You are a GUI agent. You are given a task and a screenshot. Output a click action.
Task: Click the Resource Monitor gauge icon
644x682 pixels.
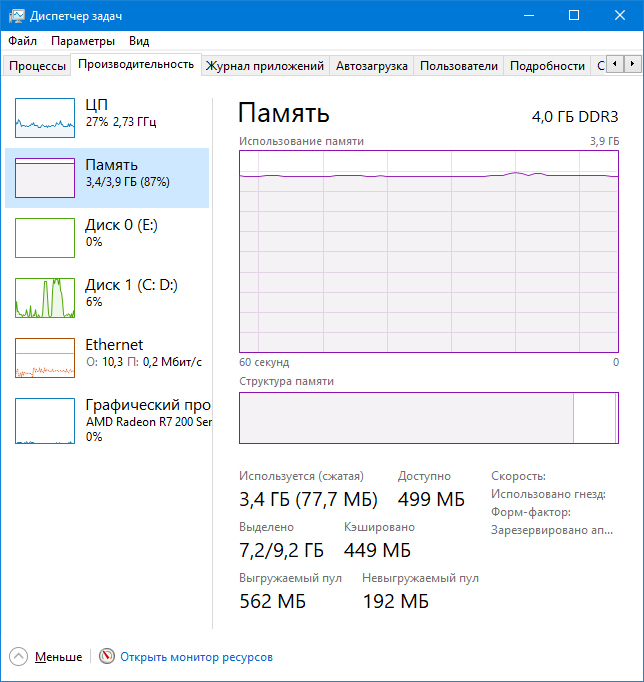pyautogui.click(x=107, y=656)
